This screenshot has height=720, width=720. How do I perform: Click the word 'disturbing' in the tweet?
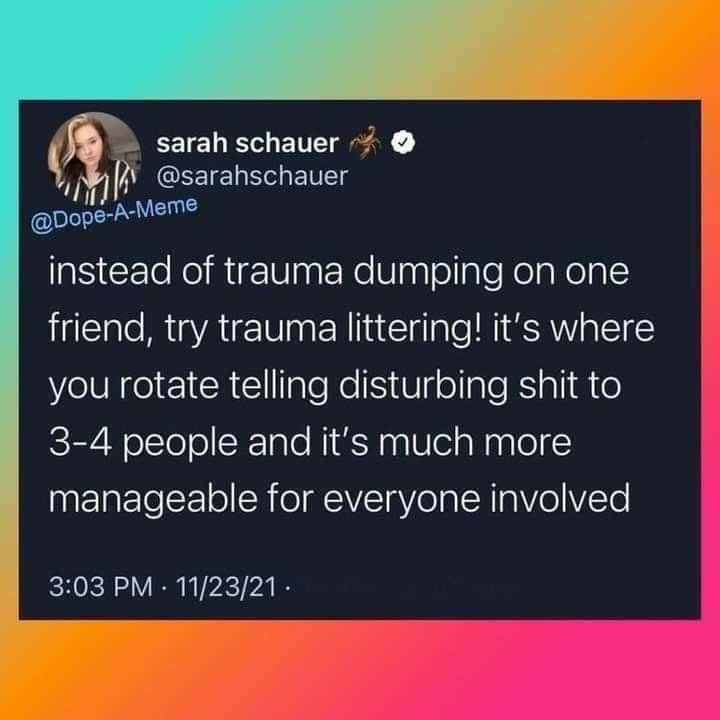pyautogui.click(x=423, y=386)
